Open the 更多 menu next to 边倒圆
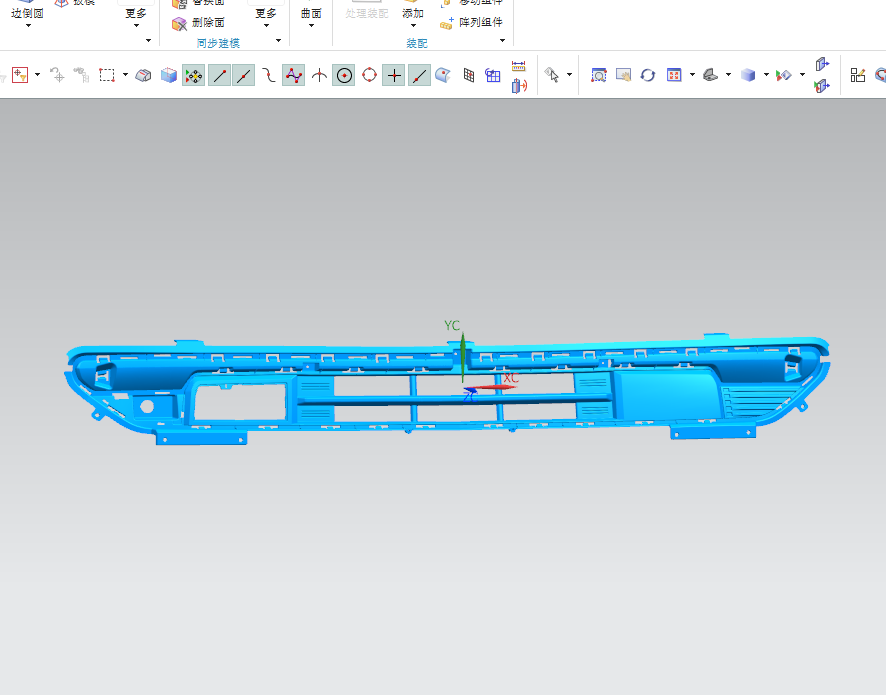Screen dimensions: 886x695 (x=136, y=18)
